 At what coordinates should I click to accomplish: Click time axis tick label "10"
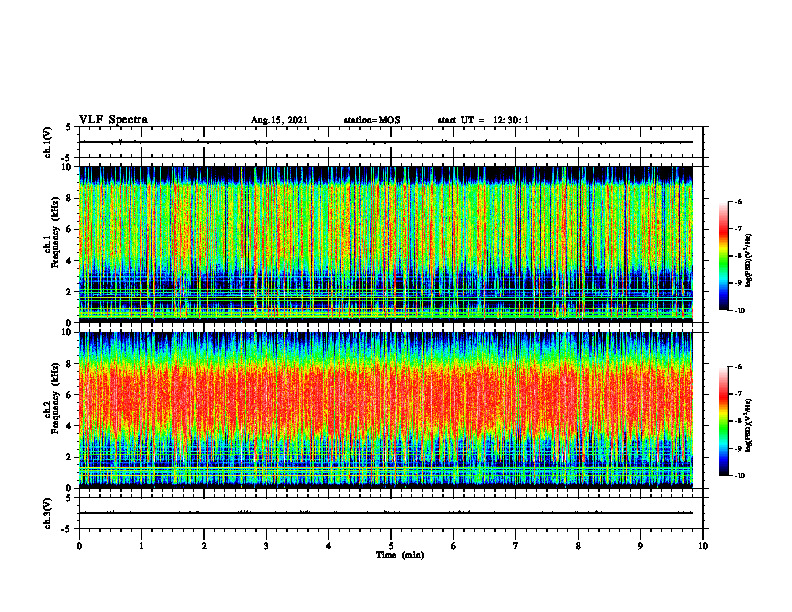pyautogui.click(x=703, y=546)
